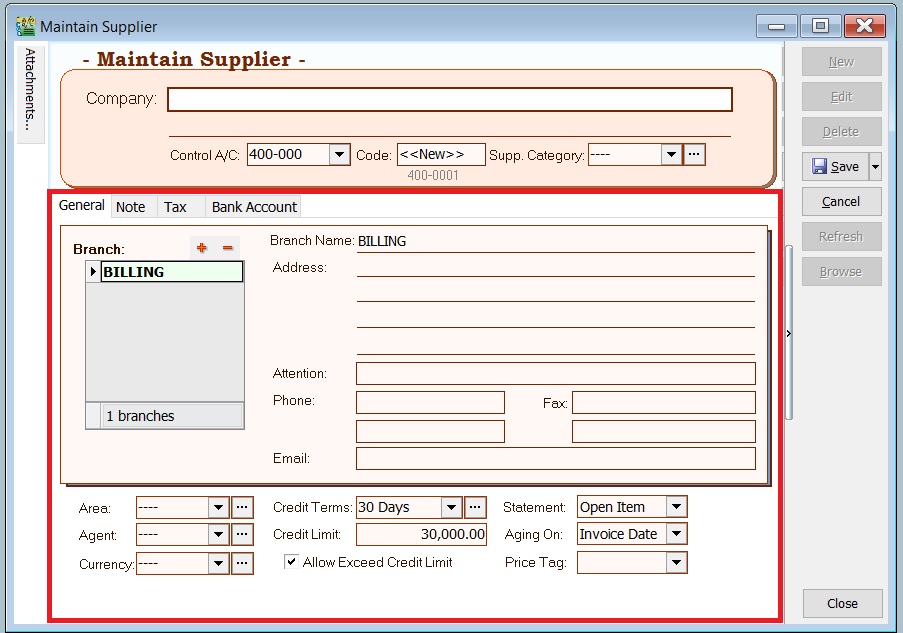Open the Attachments side panel tab

(30, 92)
